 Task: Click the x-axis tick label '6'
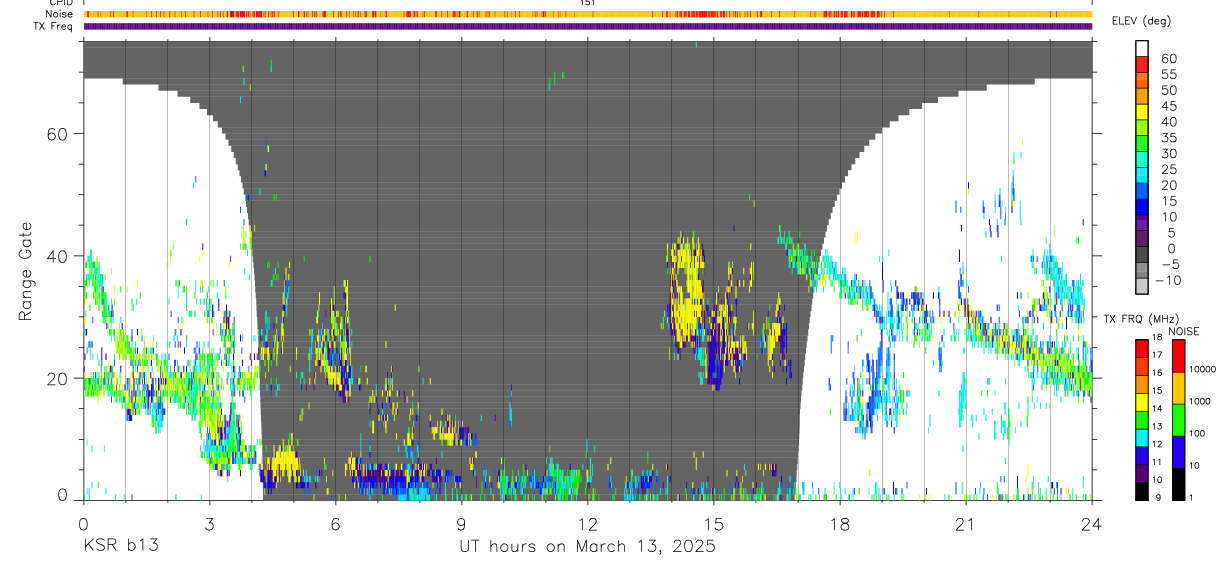click(335, 524)
